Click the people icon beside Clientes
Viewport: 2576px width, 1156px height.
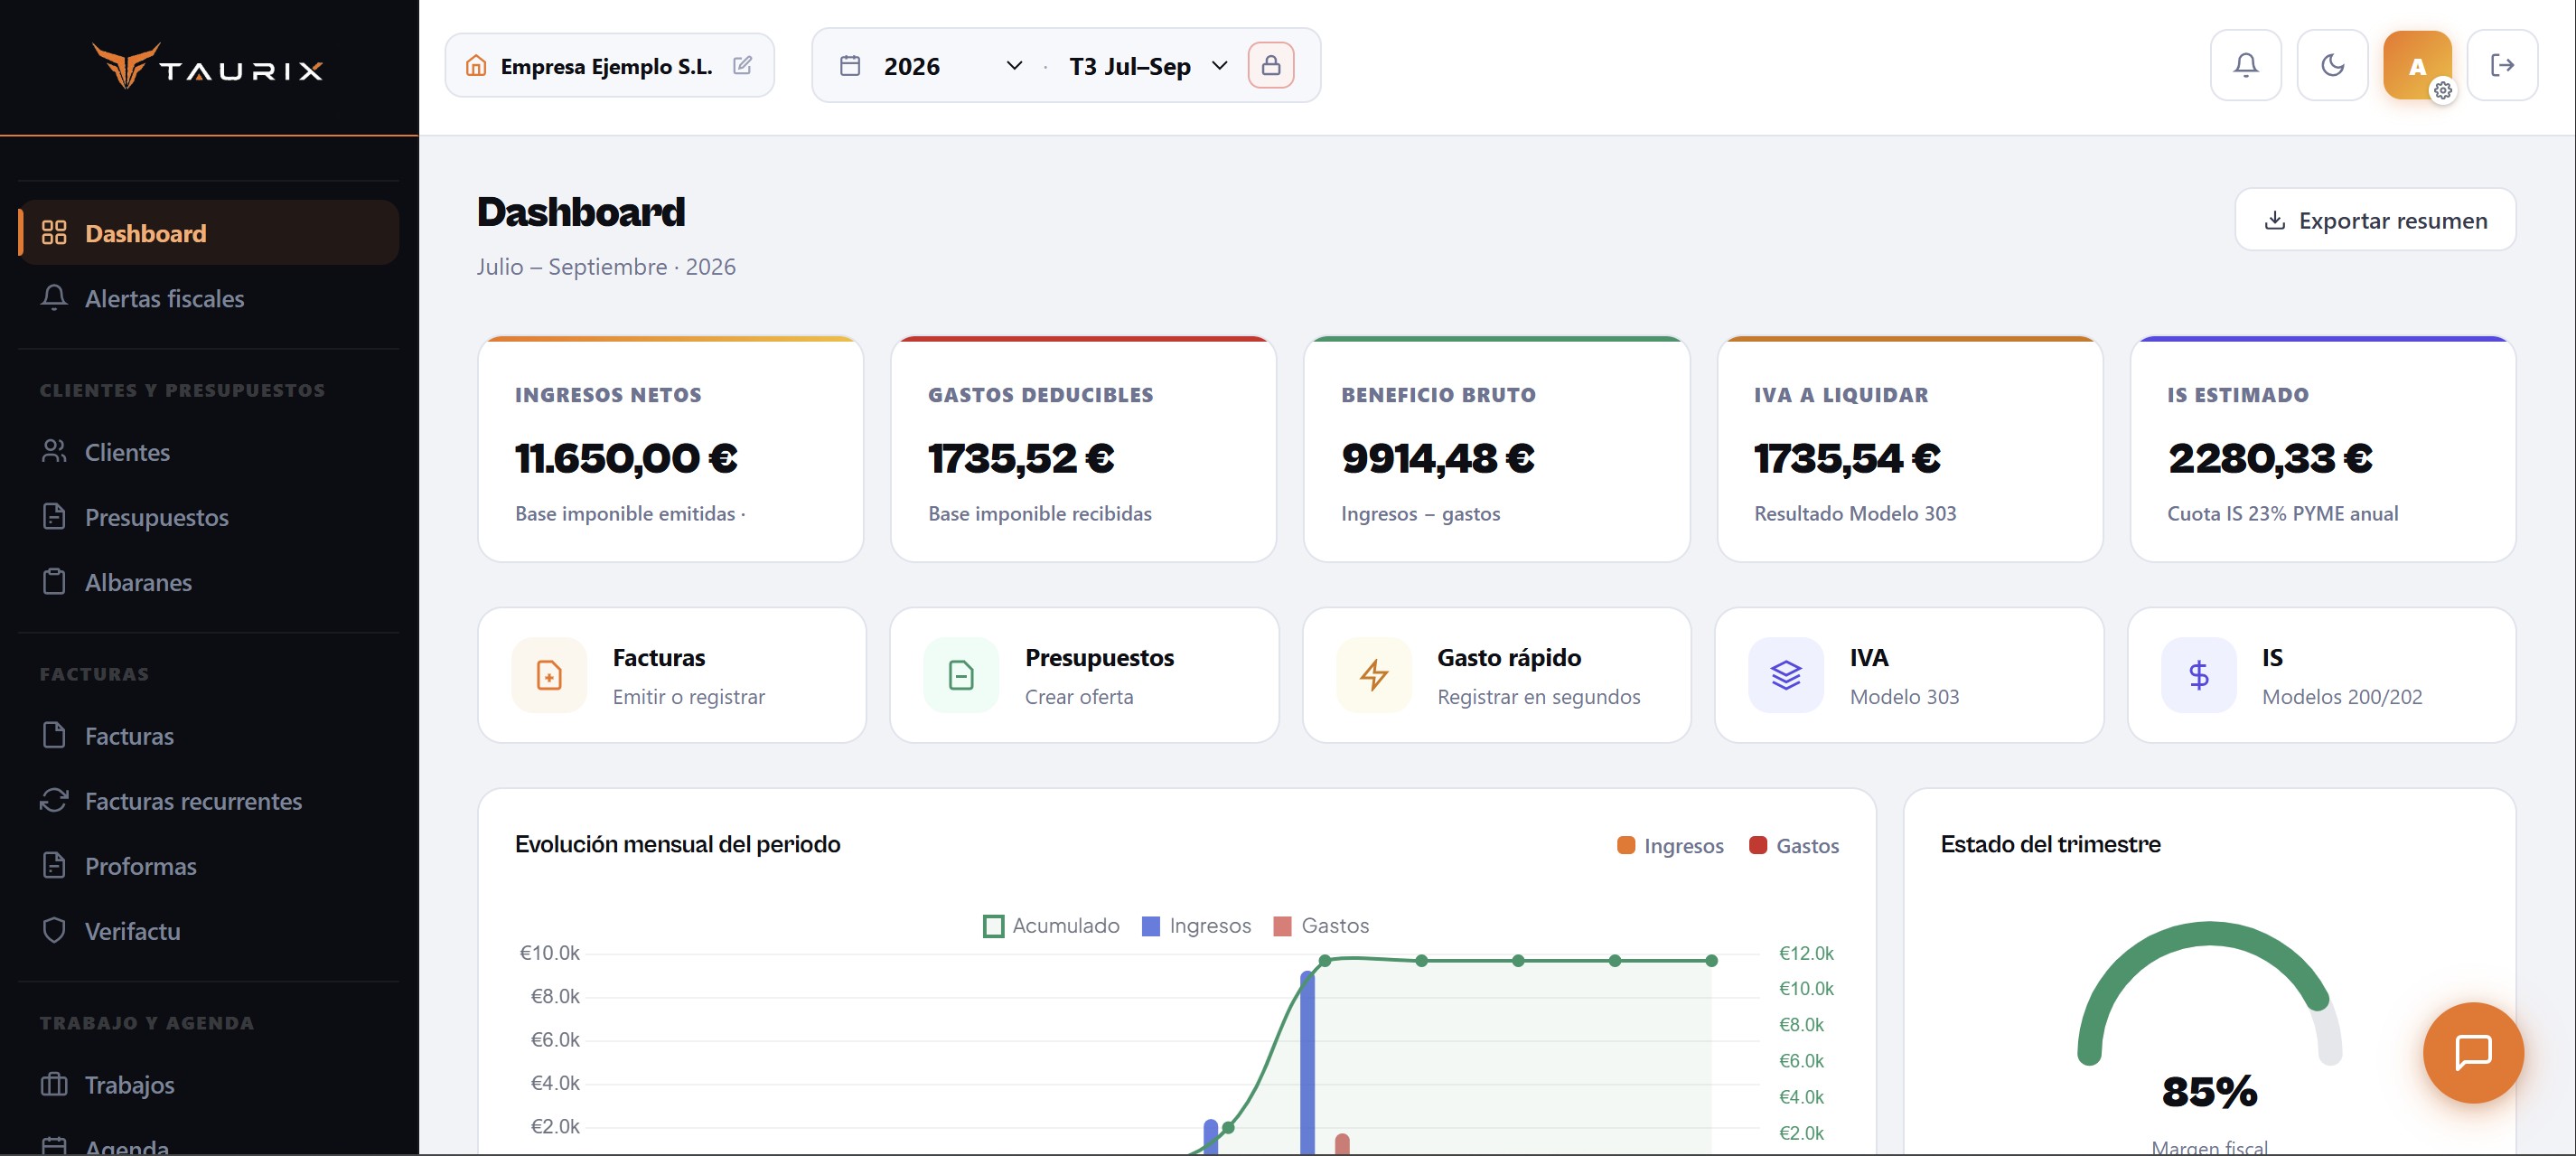click(54, 451)
